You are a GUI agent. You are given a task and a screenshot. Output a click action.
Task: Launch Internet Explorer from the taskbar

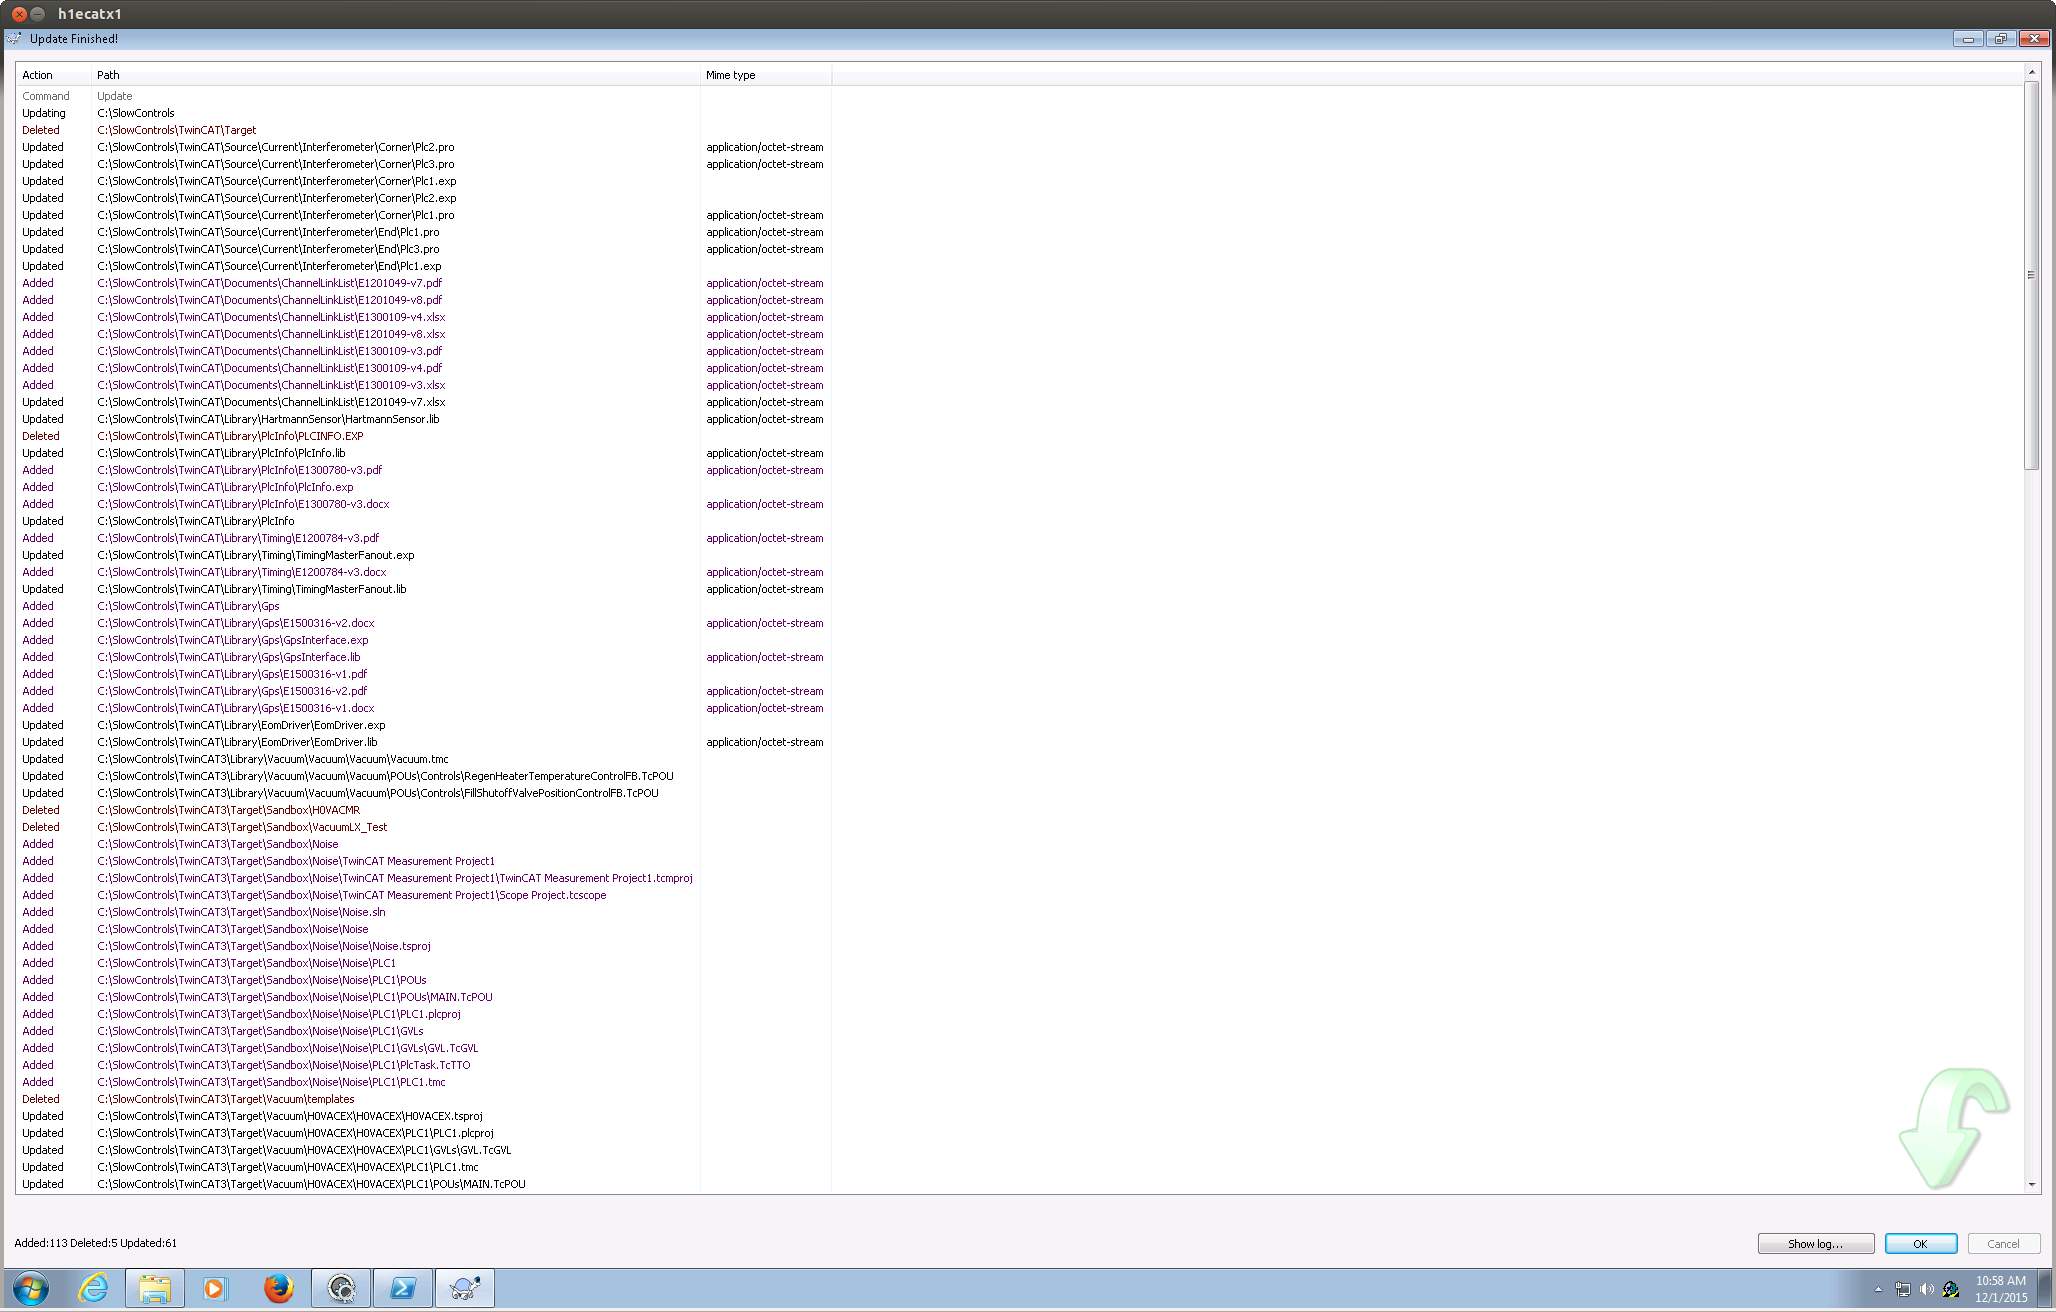click(93, 1289)
